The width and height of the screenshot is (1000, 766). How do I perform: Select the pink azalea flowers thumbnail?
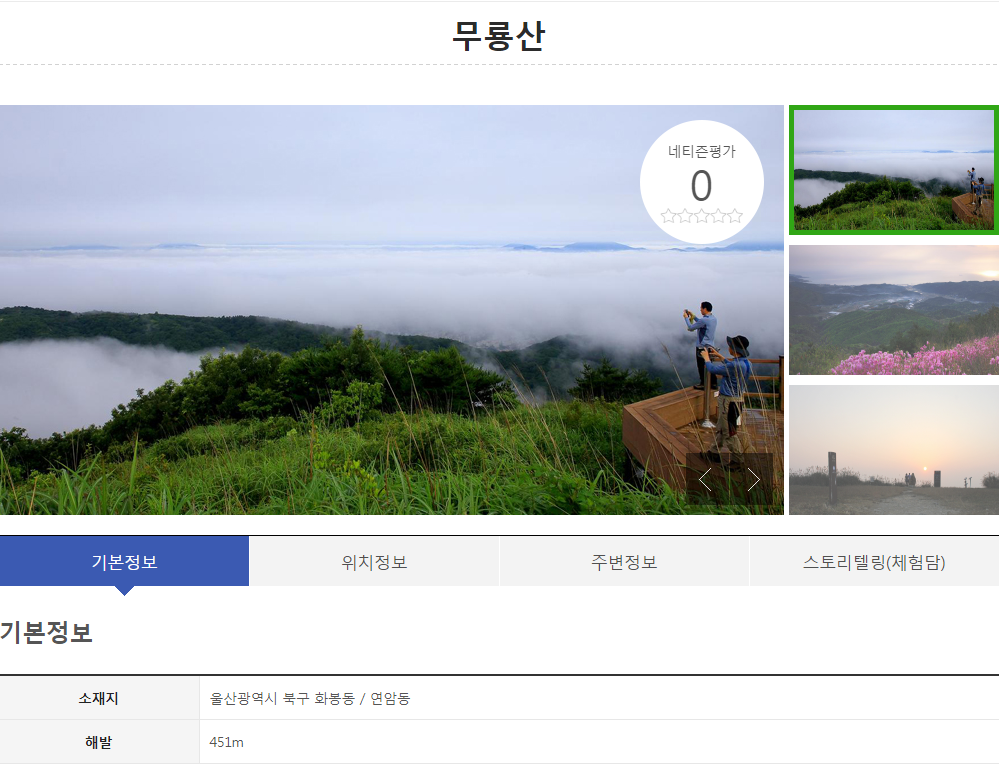(x=893, y=310)
